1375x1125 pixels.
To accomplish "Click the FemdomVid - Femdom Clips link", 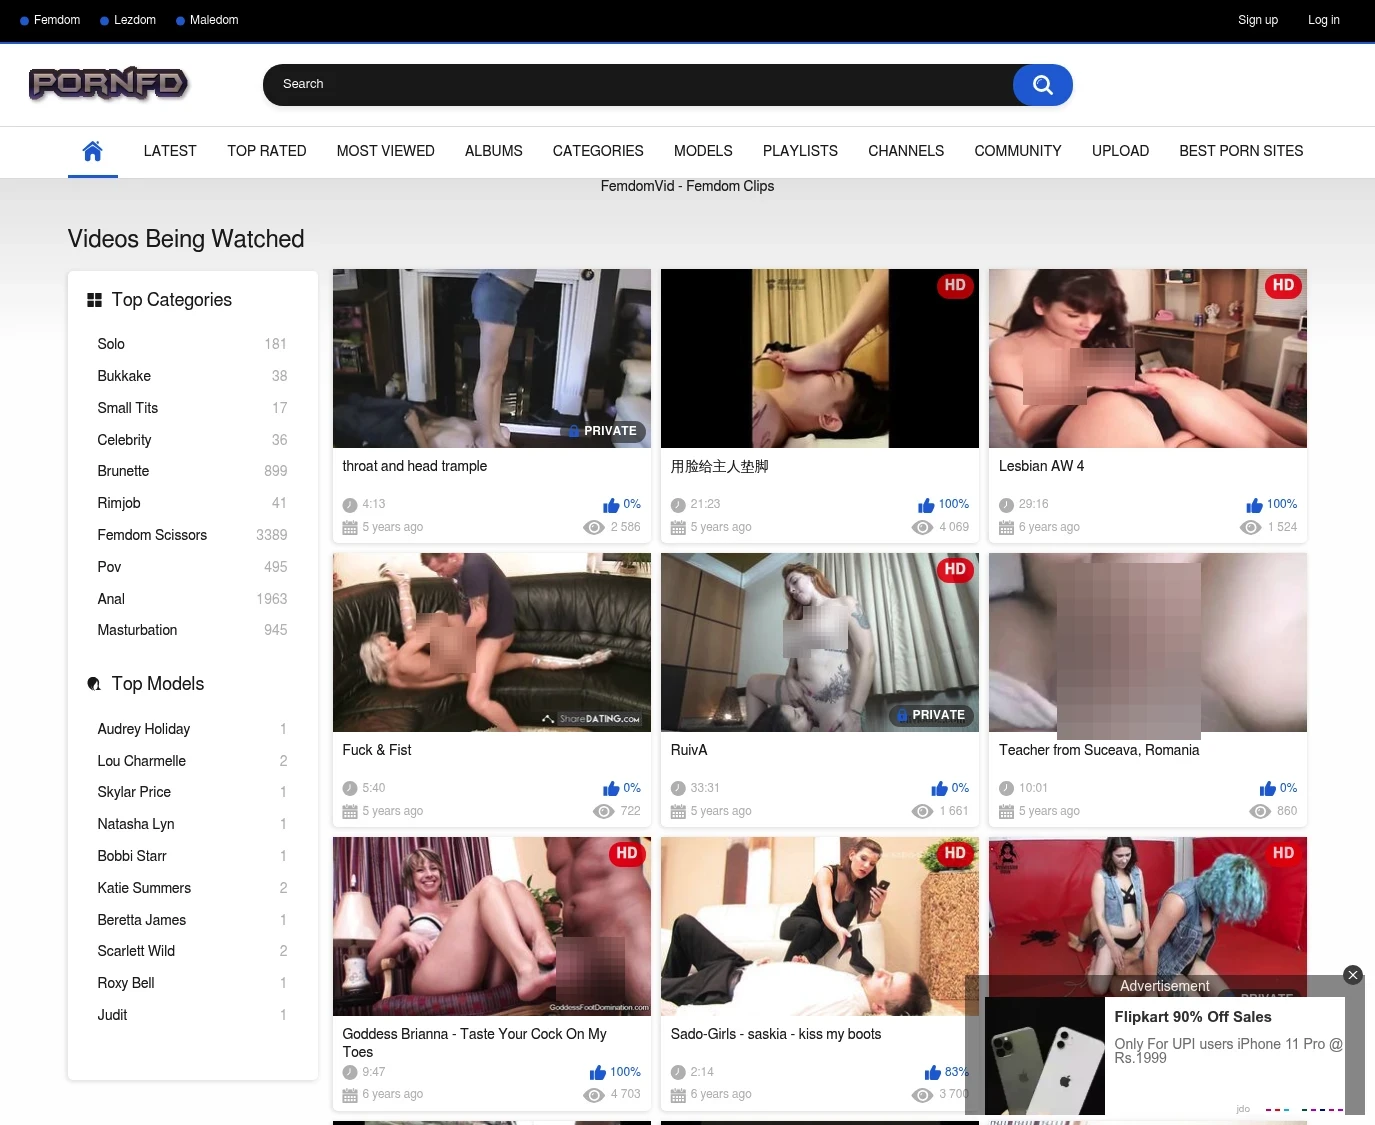I will tap(687, 186).
